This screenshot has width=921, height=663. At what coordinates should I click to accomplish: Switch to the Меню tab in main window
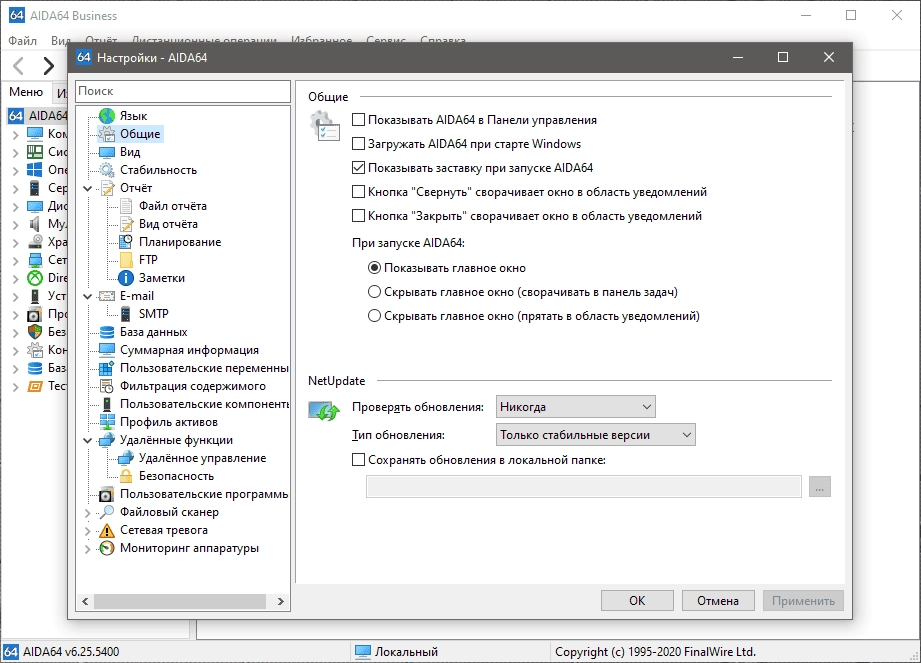point(26,92)
